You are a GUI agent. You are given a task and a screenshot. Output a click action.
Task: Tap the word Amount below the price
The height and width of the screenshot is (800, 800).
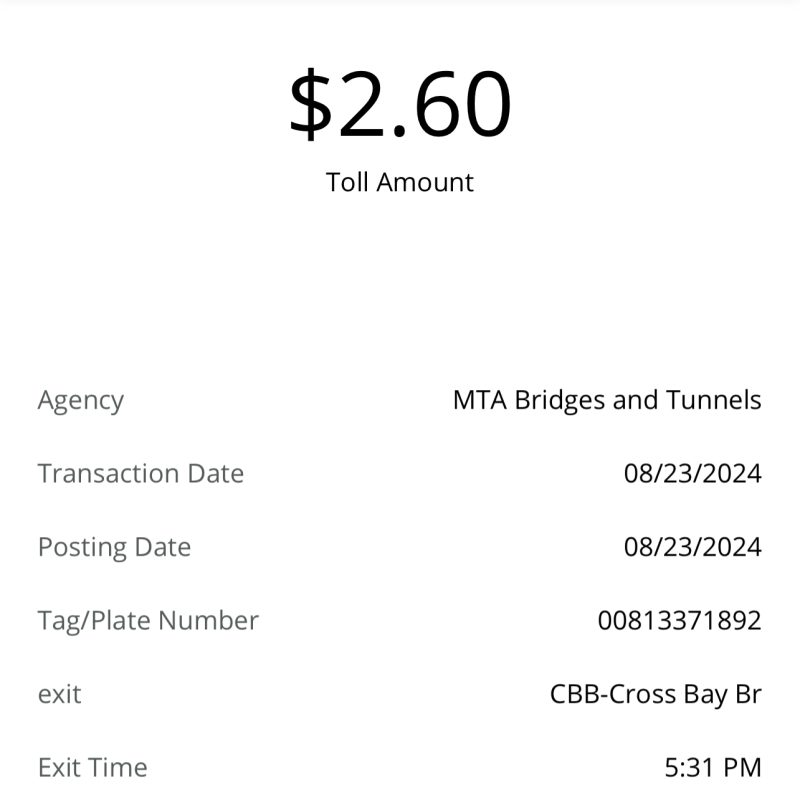click(x=425, y=182)
